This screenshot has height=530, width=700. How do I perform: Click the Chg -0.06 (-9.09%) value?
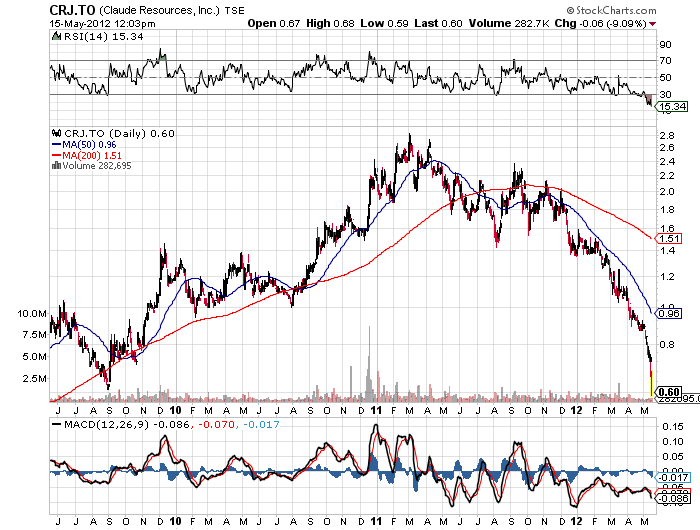click(600, 23)
